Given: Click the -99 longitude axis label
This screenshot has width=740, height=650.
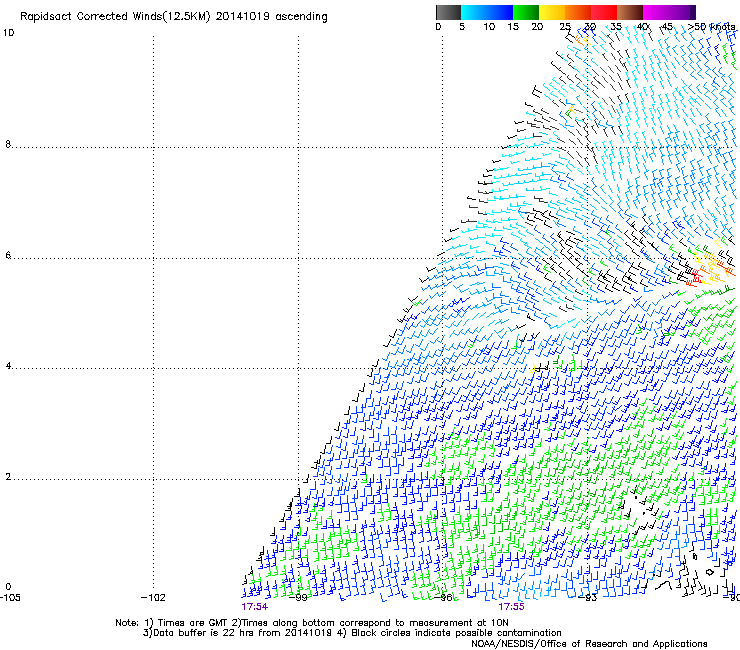Looking at the screenshot, I should click(298, 598).
